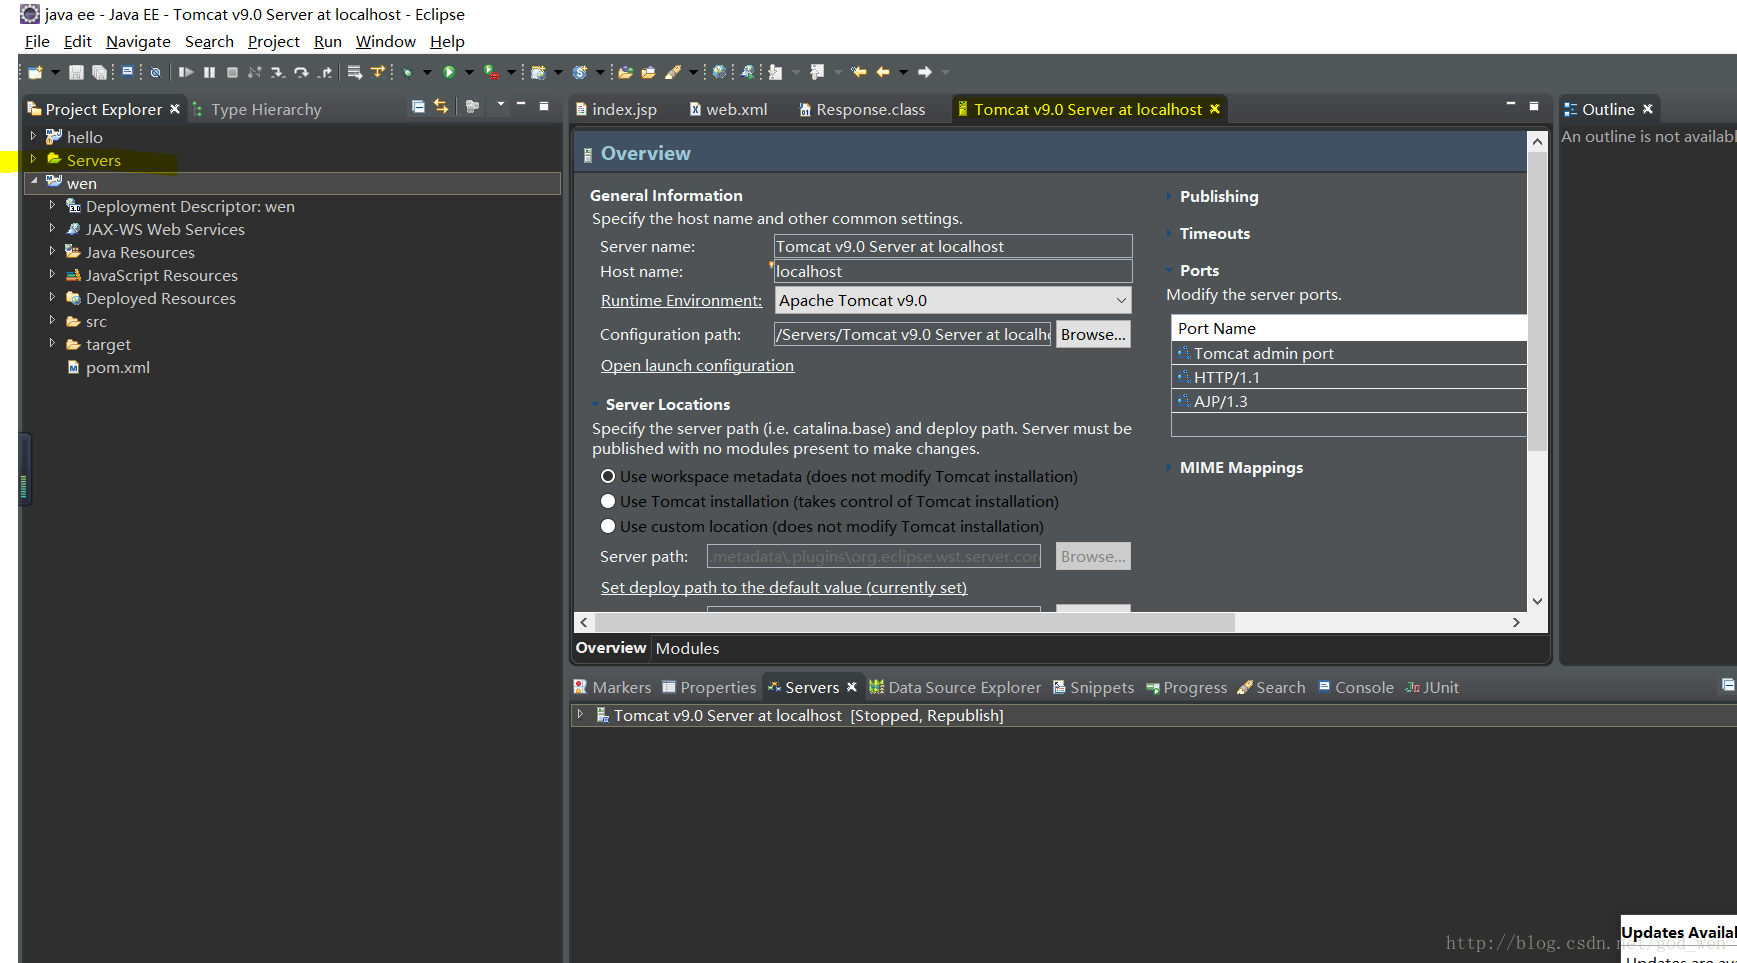Click the Step Return debug icon
The width and height of the screenshot is (1737, 963).
pos(326,72)
